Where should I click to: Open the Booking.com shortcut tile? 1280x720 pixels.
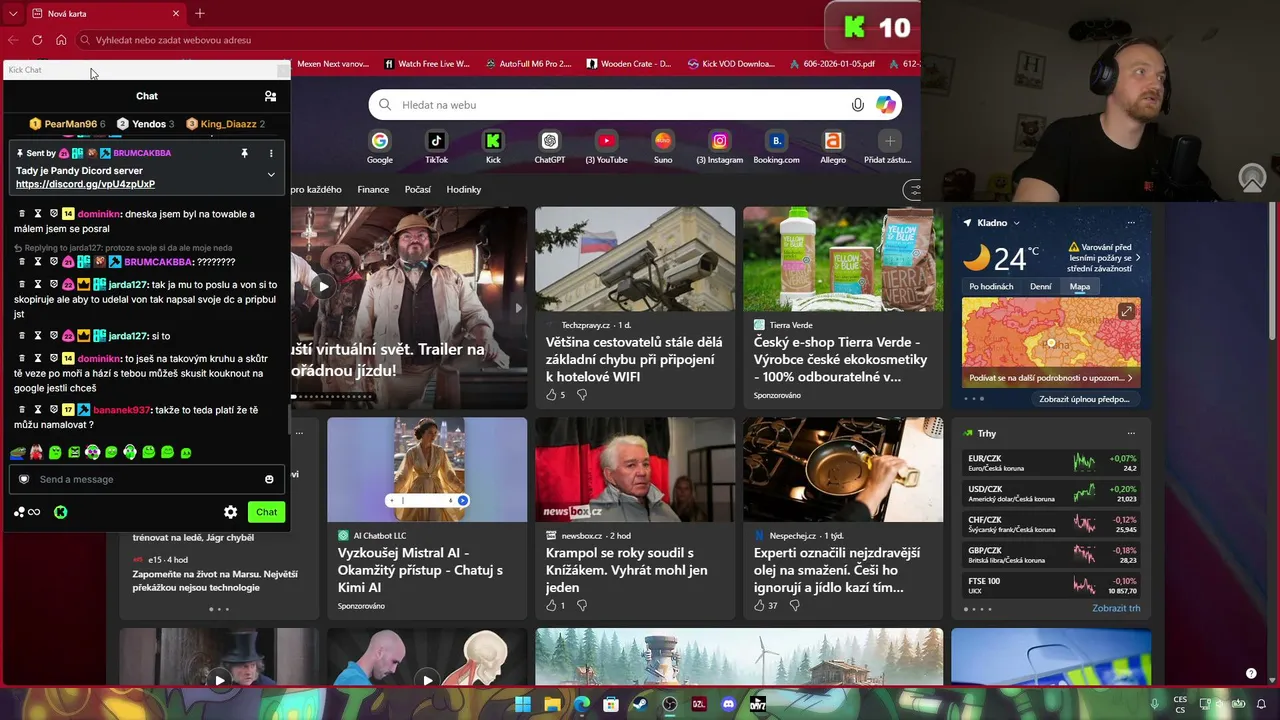tap(776, 146)
